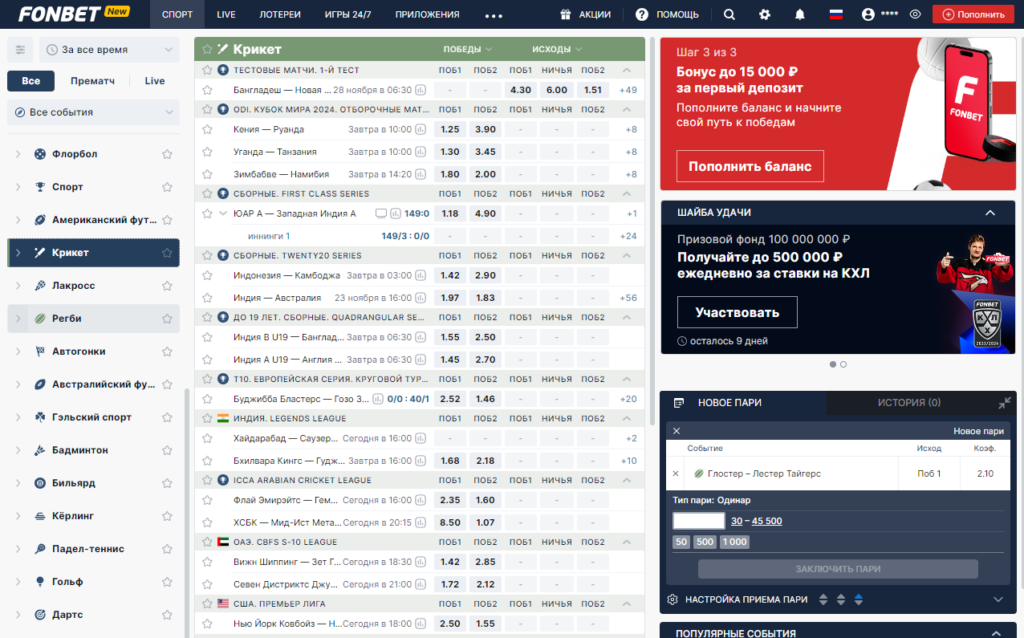Click the 45 500 max stake link
1024x638 pixels.
[x=767, y=521]
